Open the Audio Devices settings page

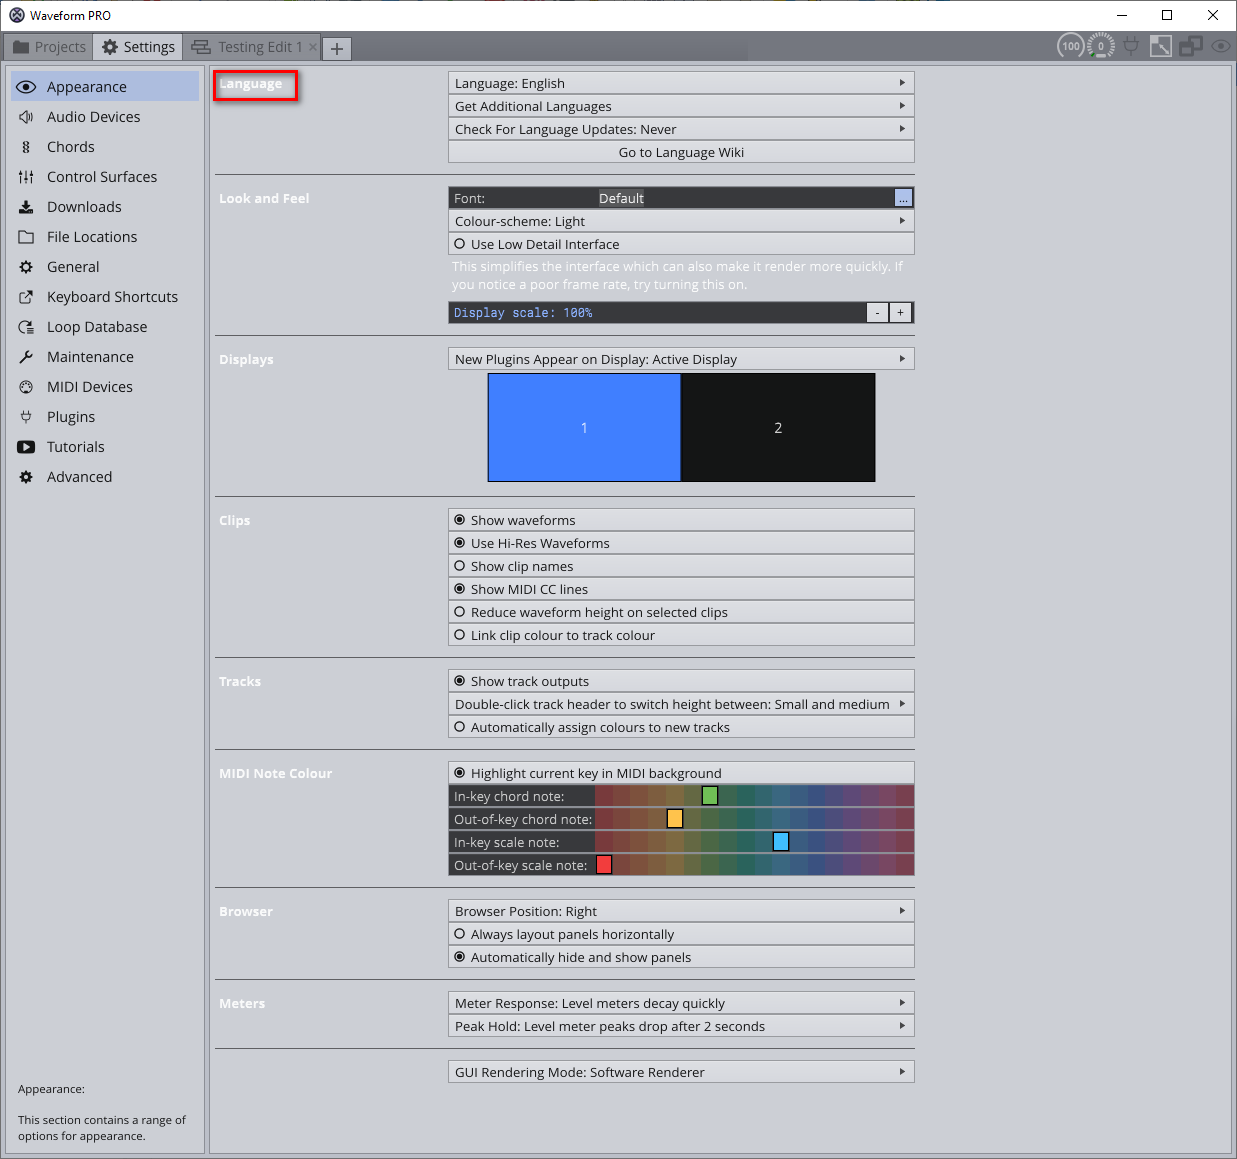(105, 117)
